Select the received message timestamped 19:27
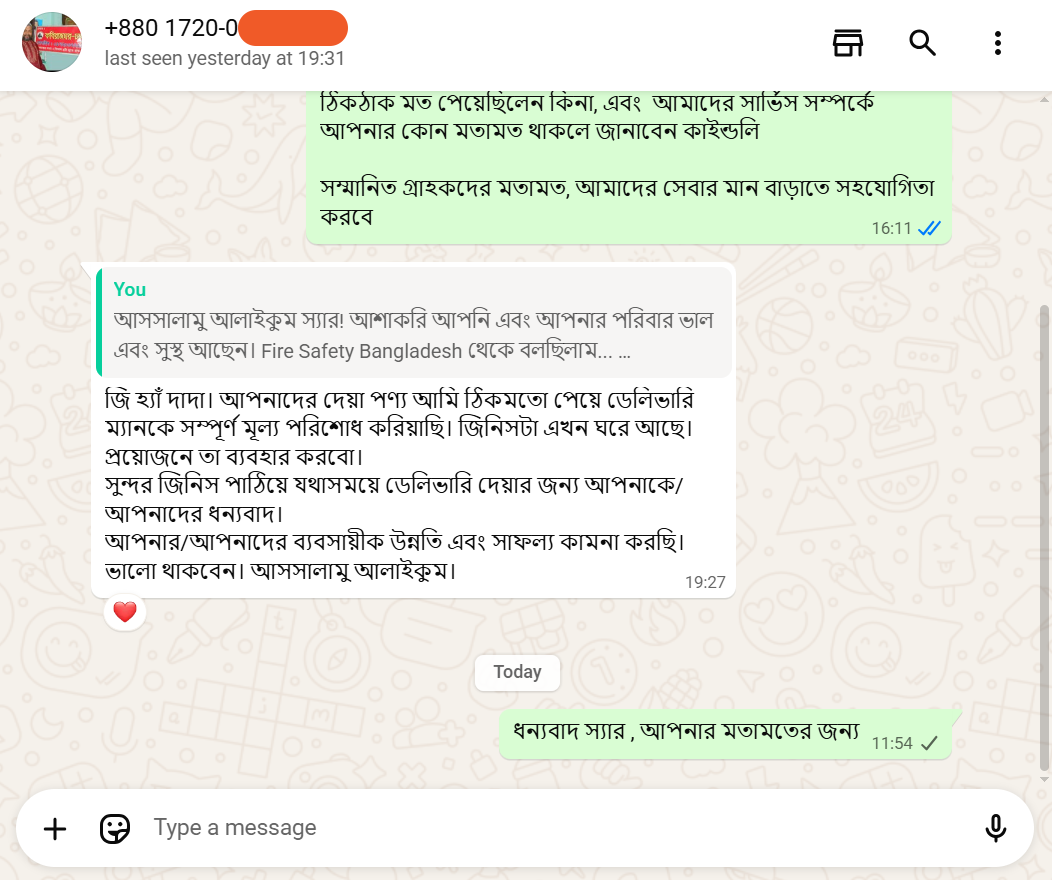The width and height of the screenshot is (1052, 880). coord(400,480)
